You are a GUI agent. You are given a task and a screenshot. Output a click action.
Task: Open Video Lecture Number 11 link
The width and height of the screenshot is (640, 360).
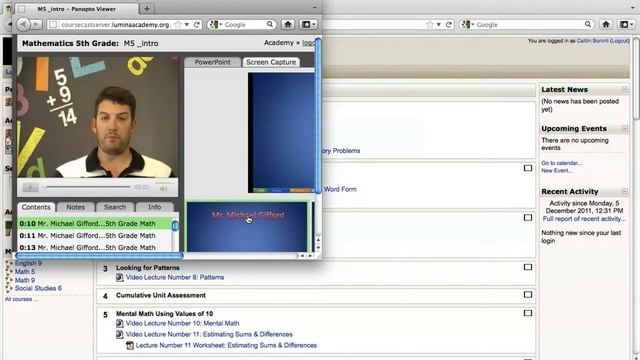pos(209,334)
